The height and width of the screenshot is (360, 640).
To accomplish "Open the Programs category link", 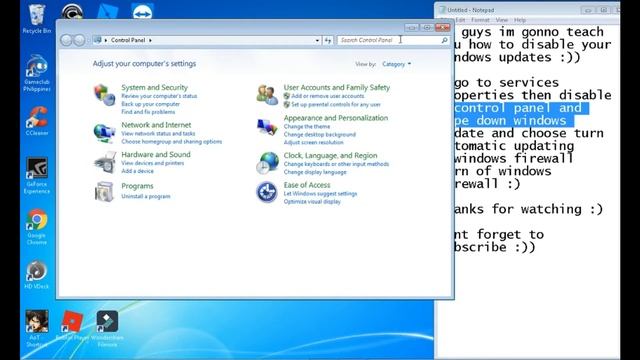I will click(137, 186).
